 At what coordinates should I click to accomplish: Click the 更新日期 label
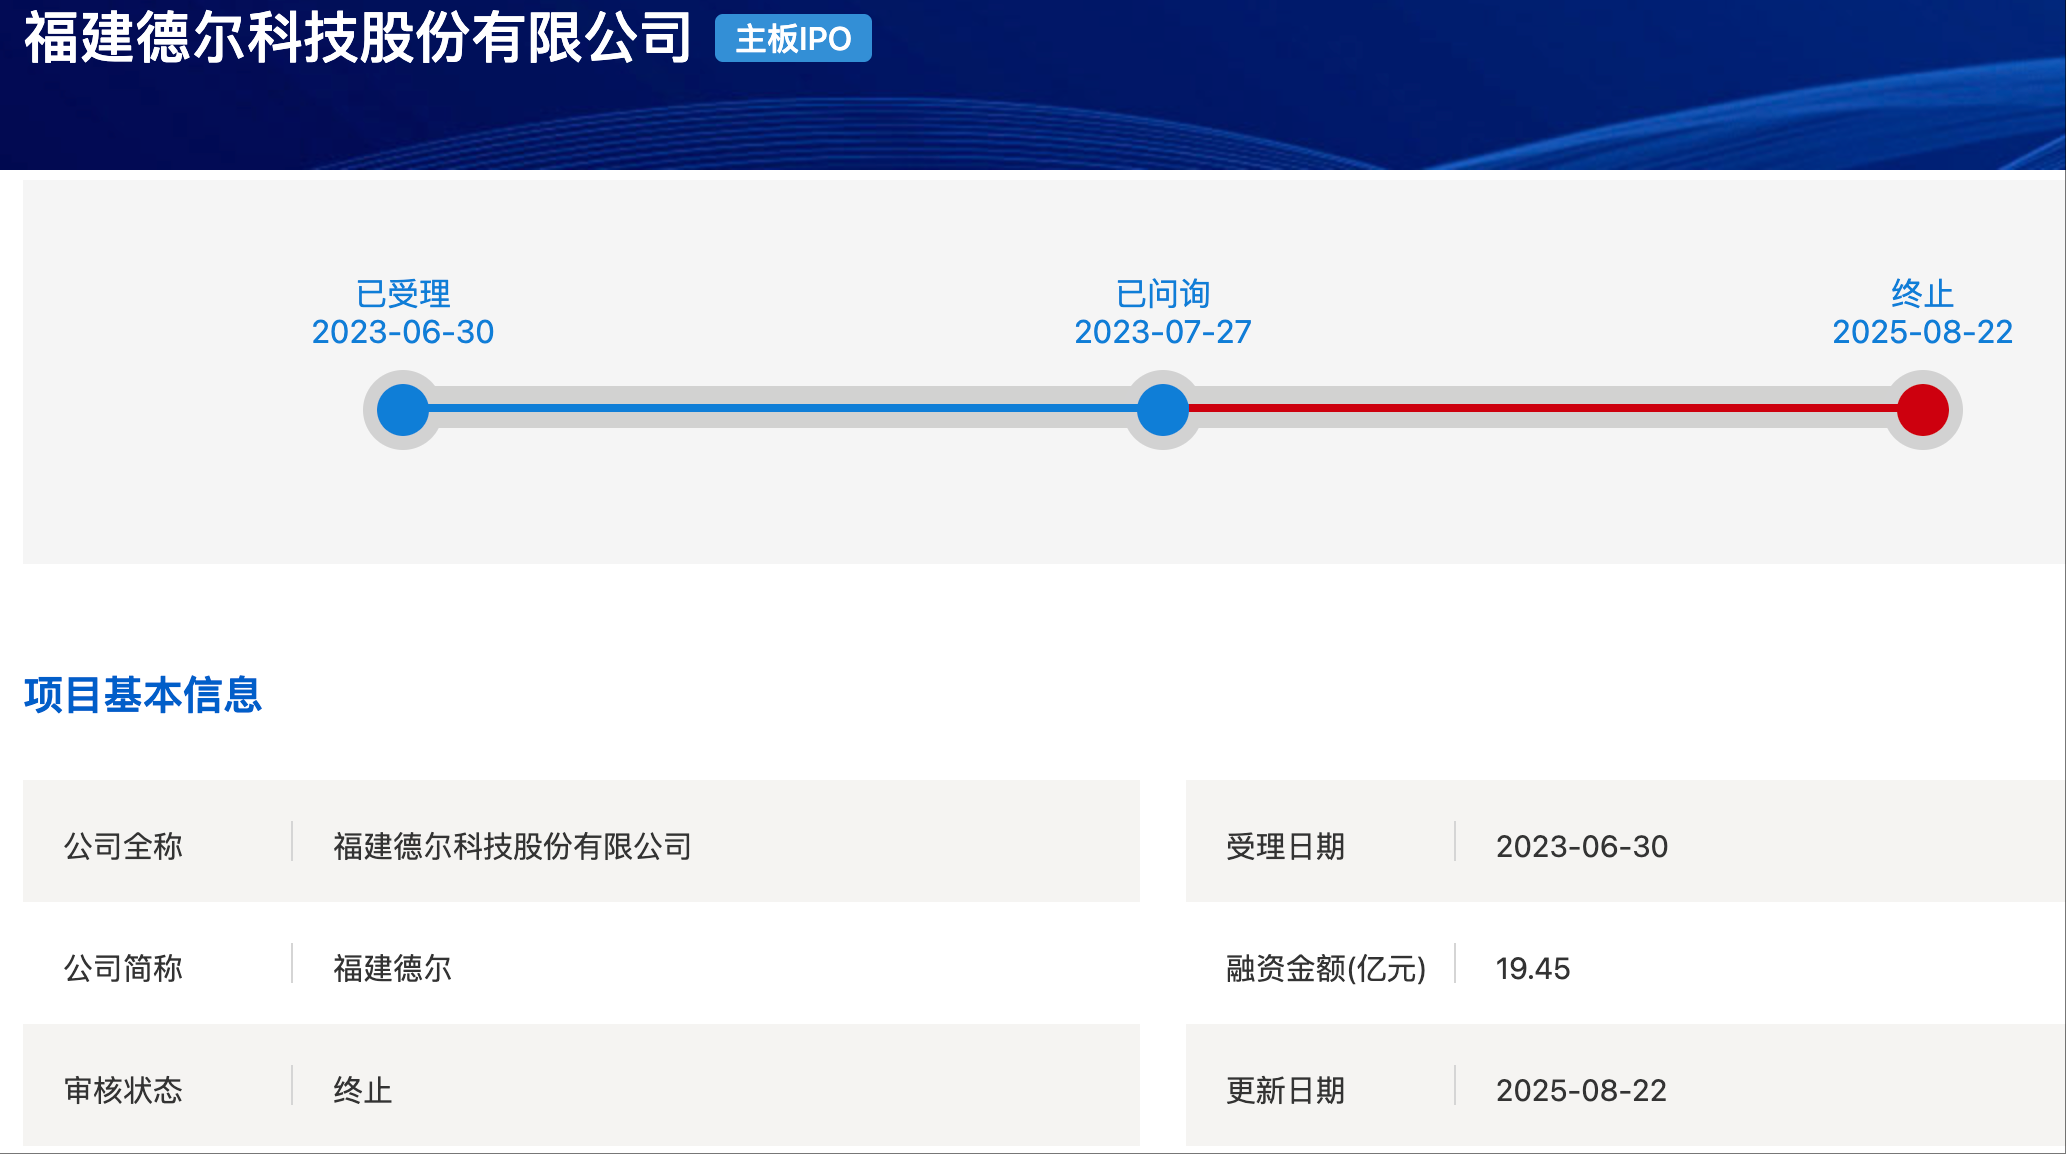(x=1285, y=1090)
